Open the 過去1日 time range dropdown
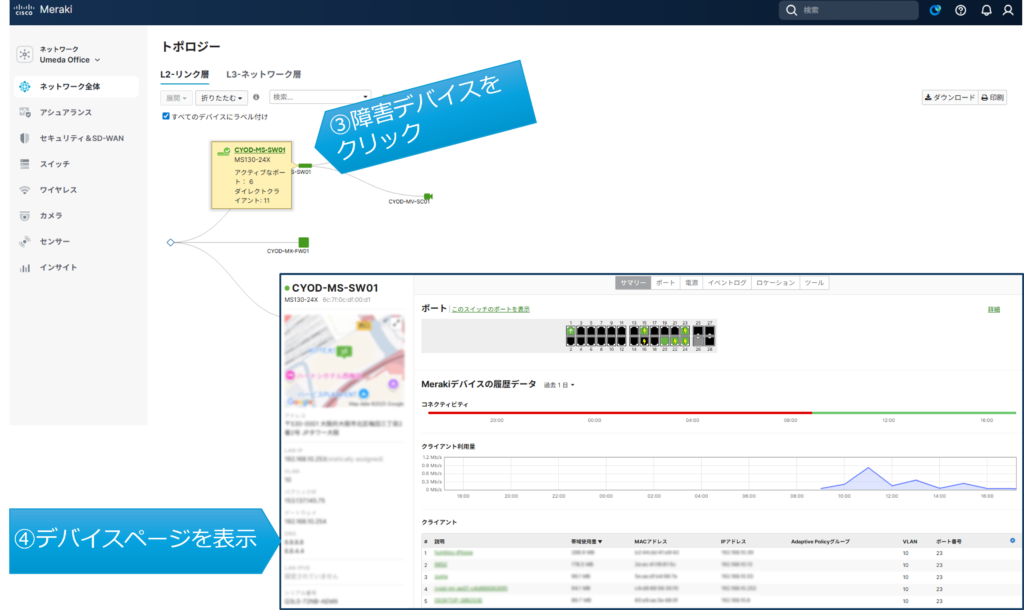This screenshot has width=1024, height=610. pyautogui.click(x=559, y=385)
